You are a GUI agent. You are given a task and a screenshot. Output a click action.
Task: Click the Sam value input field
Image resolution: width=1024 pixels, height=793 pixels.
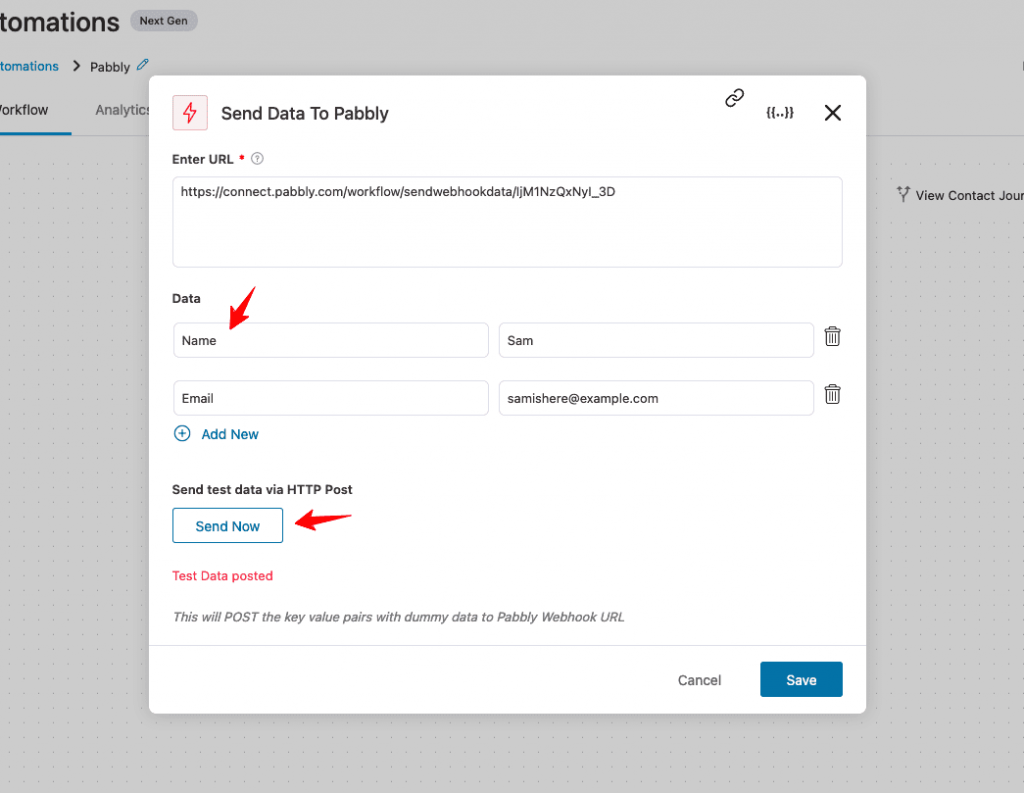[656, 340]
